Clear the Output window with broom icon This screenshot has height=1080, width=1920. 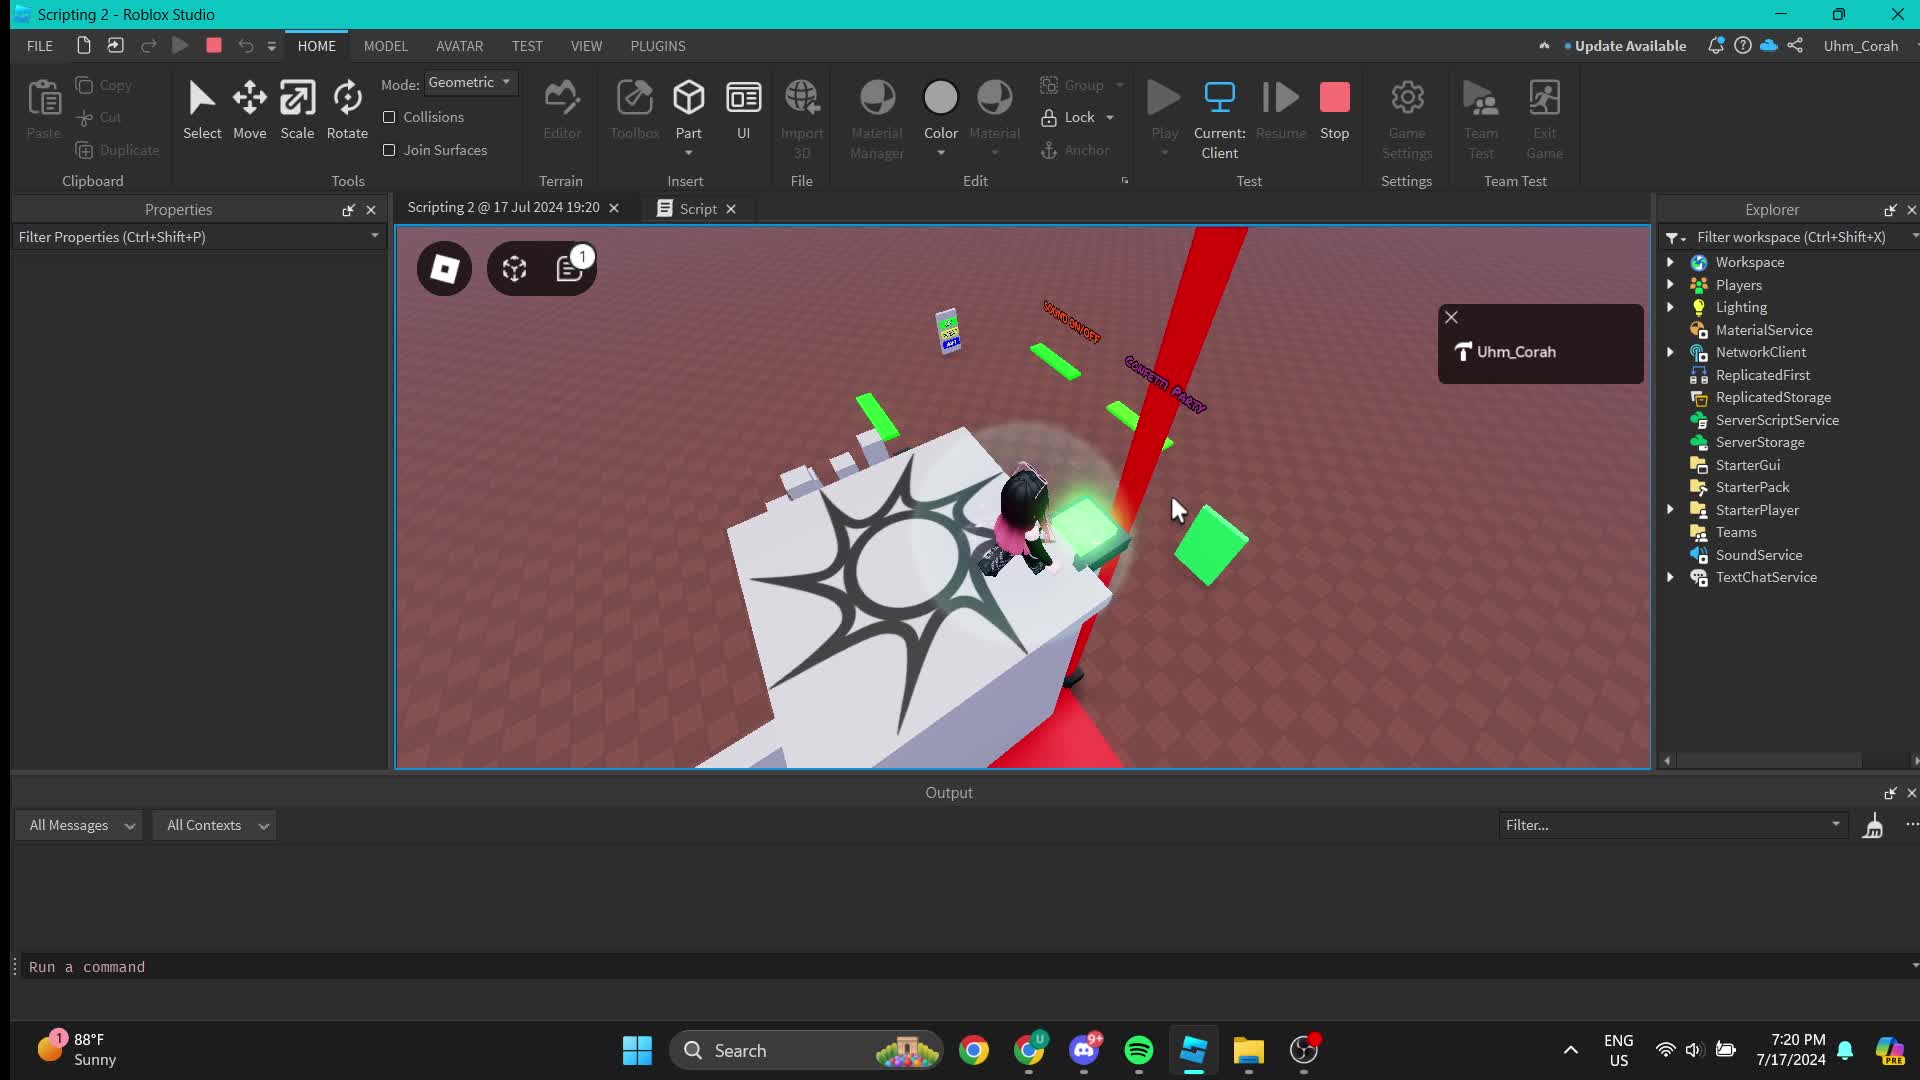pyautogui.click(x=1873, y=826)
